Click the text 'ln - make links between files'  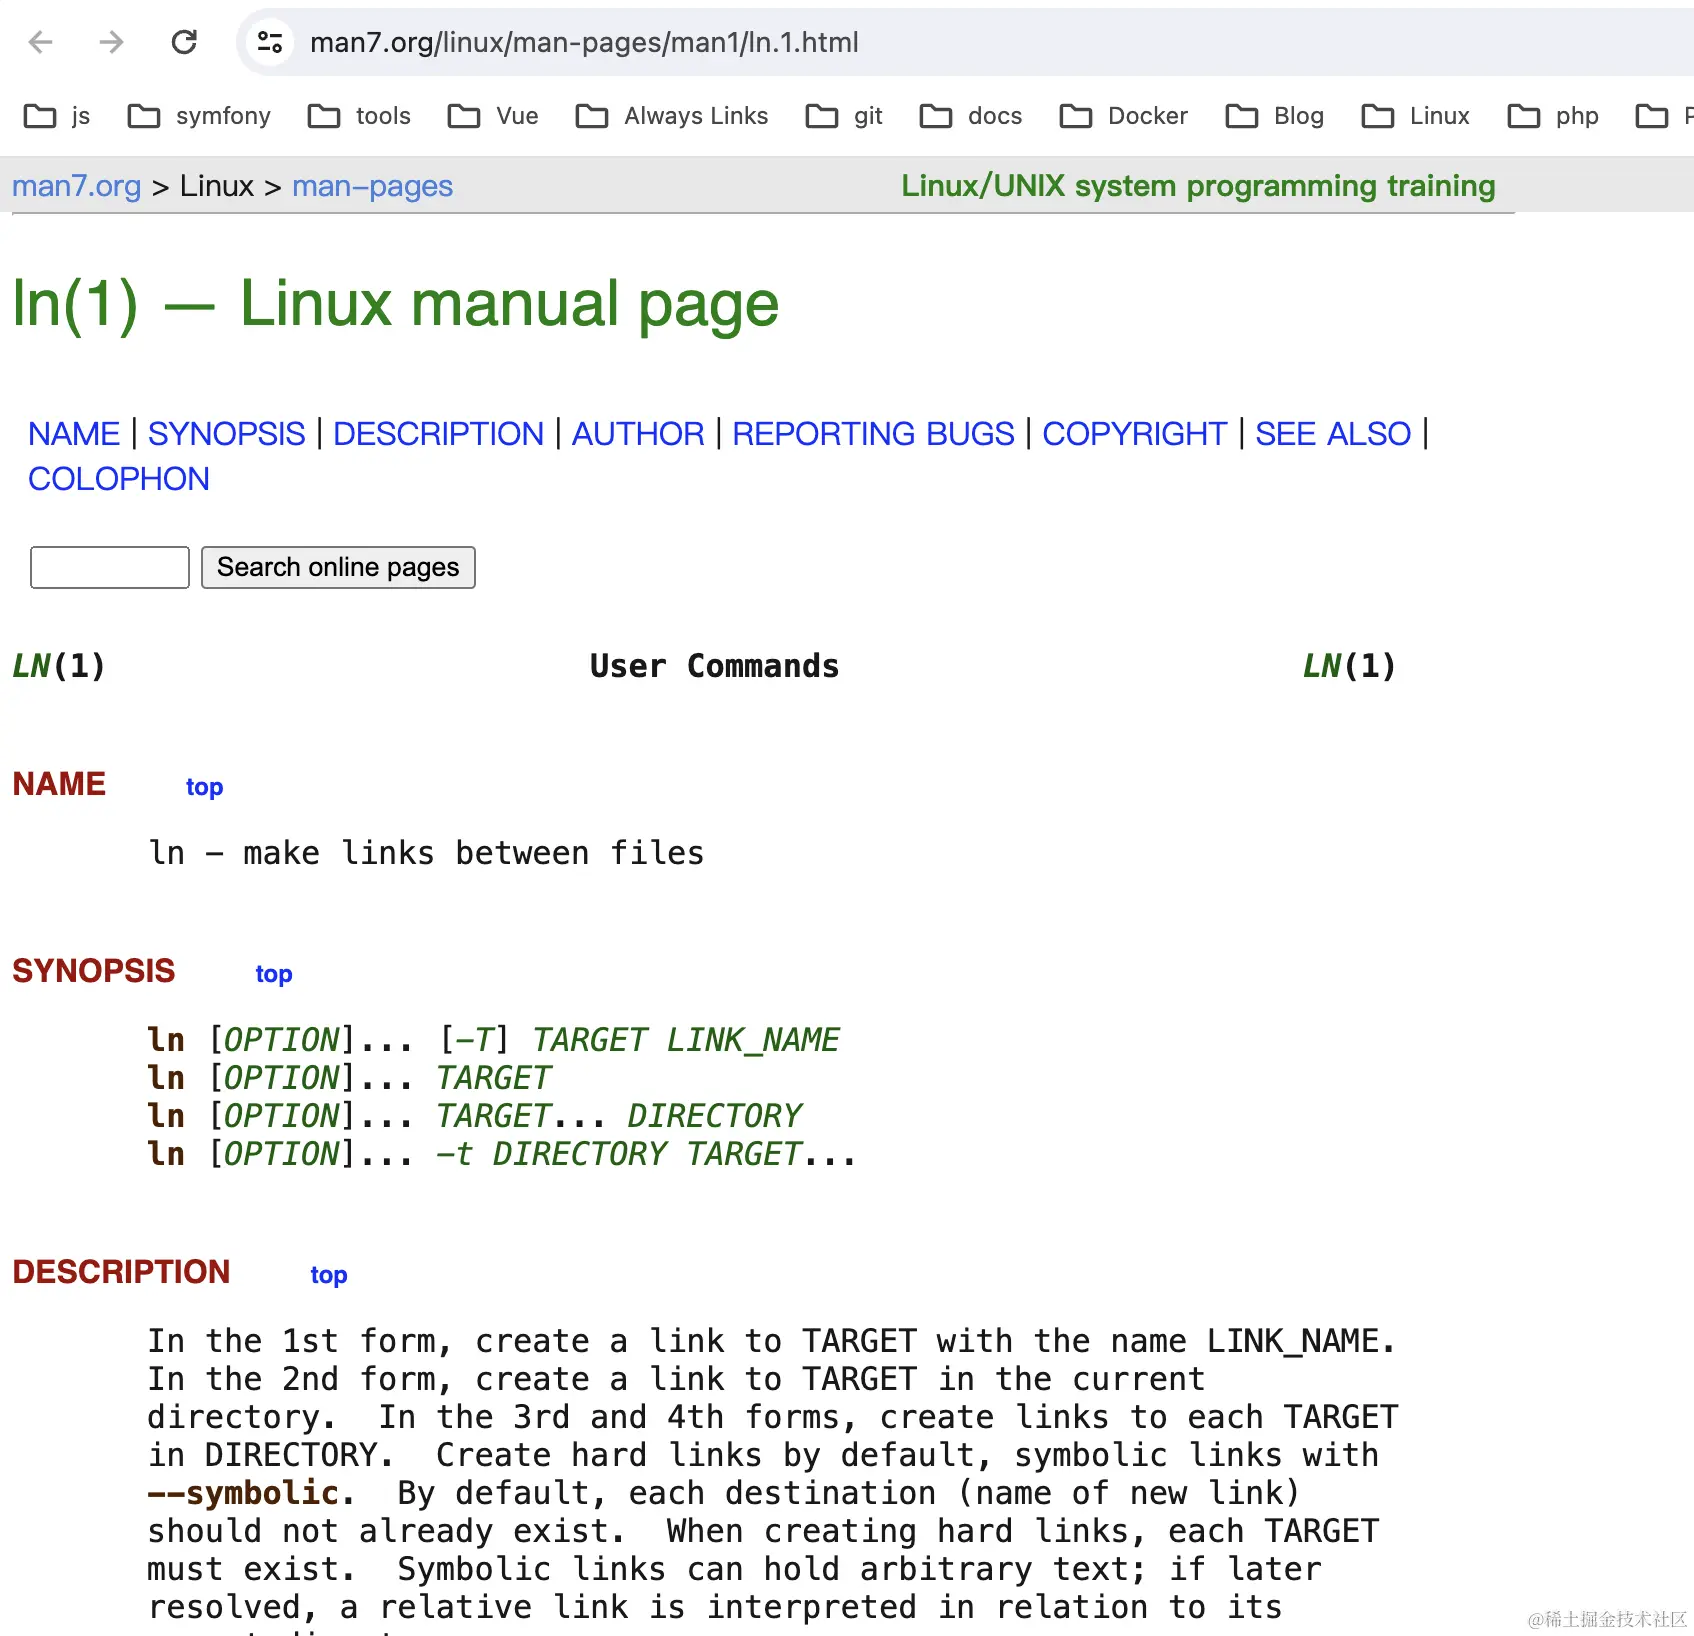(x=426, y=853)
